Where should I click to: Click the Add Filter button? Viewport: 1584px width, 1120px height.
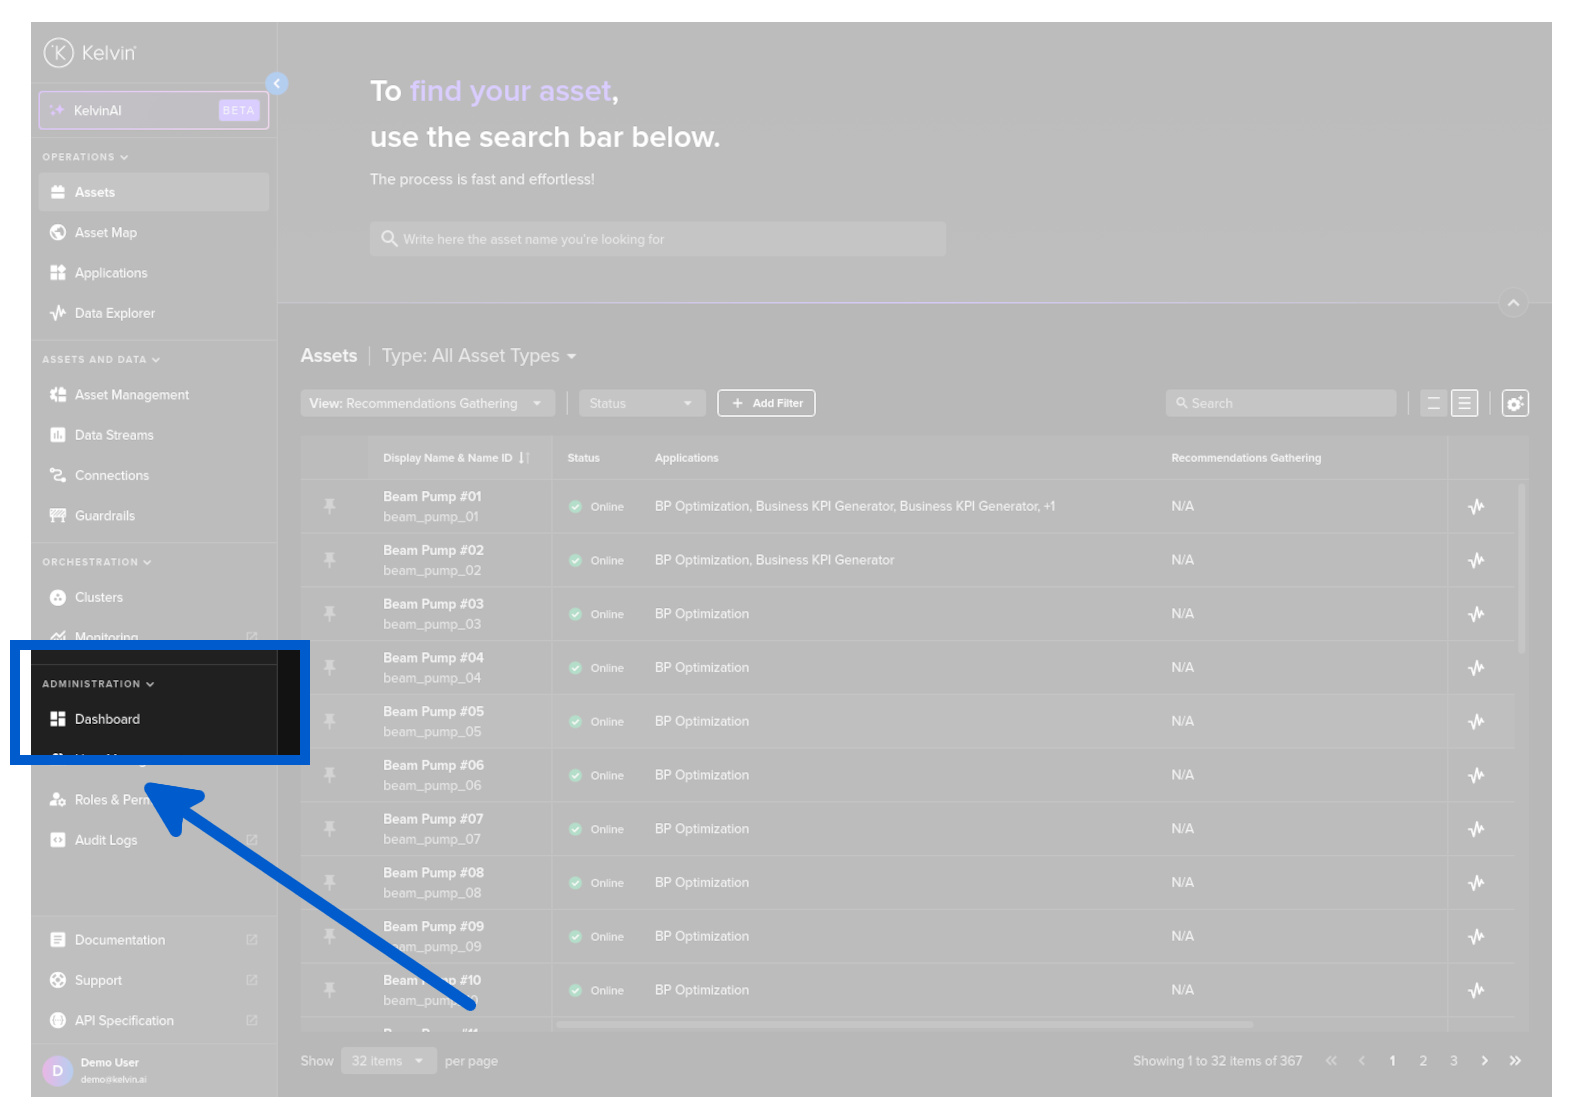point(766,403)
